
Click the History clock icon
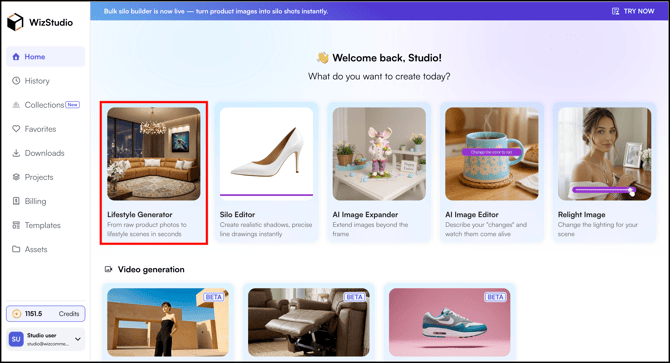pos(16,81)
